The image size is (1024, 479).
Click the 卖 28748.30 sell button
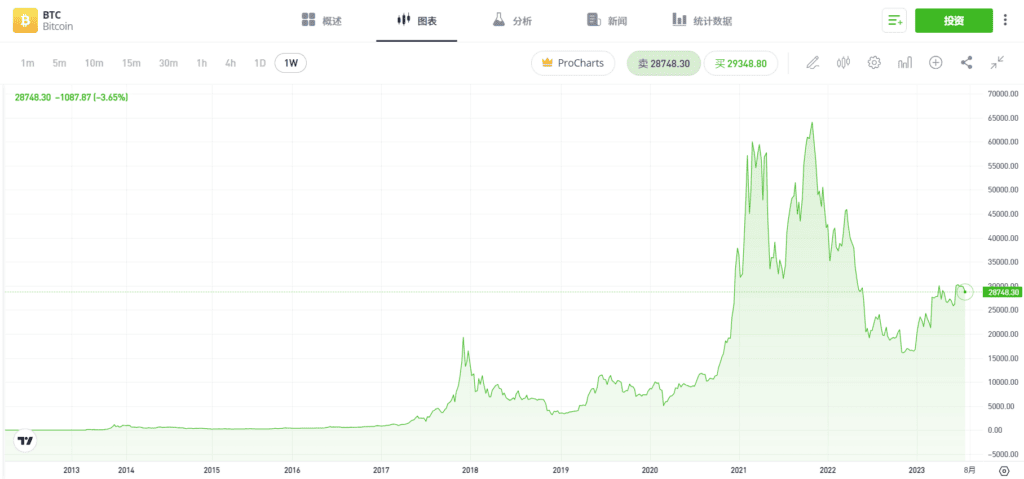[x=664, y=63]
